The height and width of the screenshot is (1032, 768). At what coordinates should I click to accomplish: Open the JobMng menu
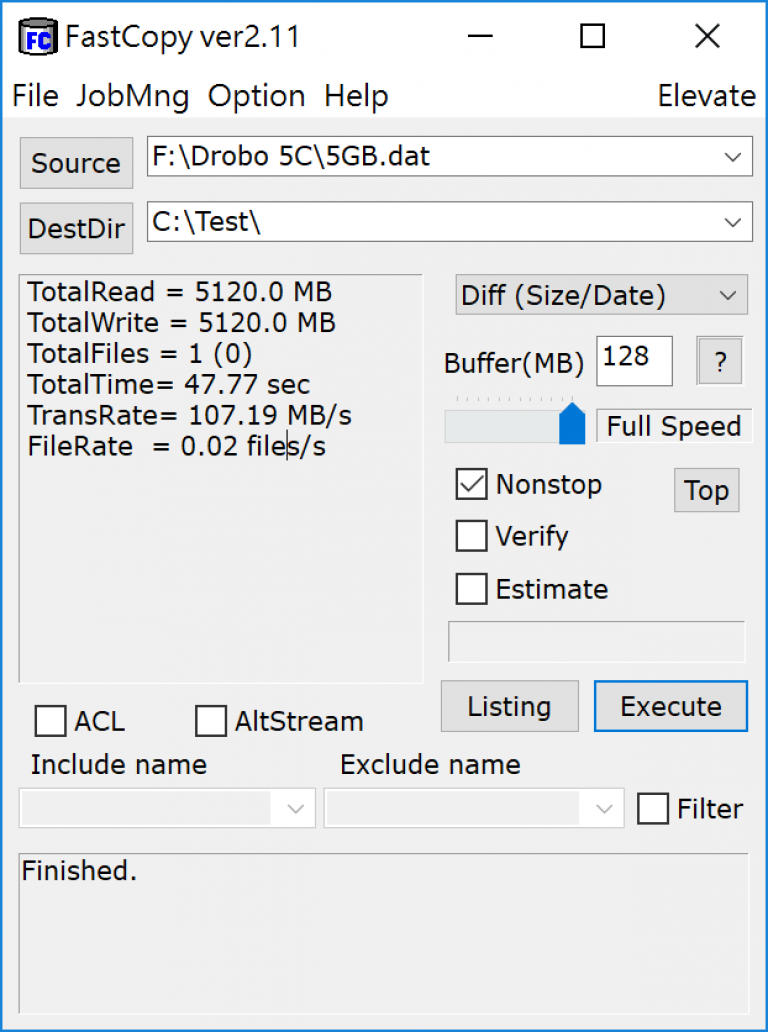[133, 96]
